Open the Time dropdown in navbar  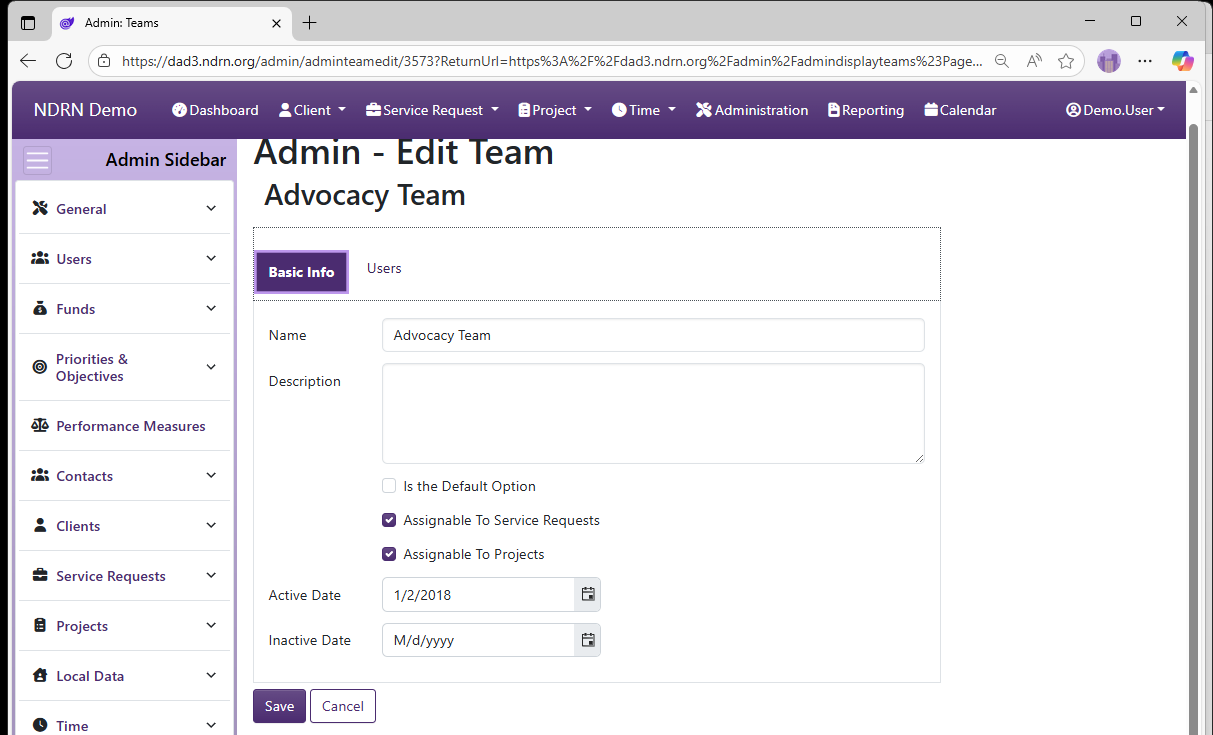coord(644,110)
